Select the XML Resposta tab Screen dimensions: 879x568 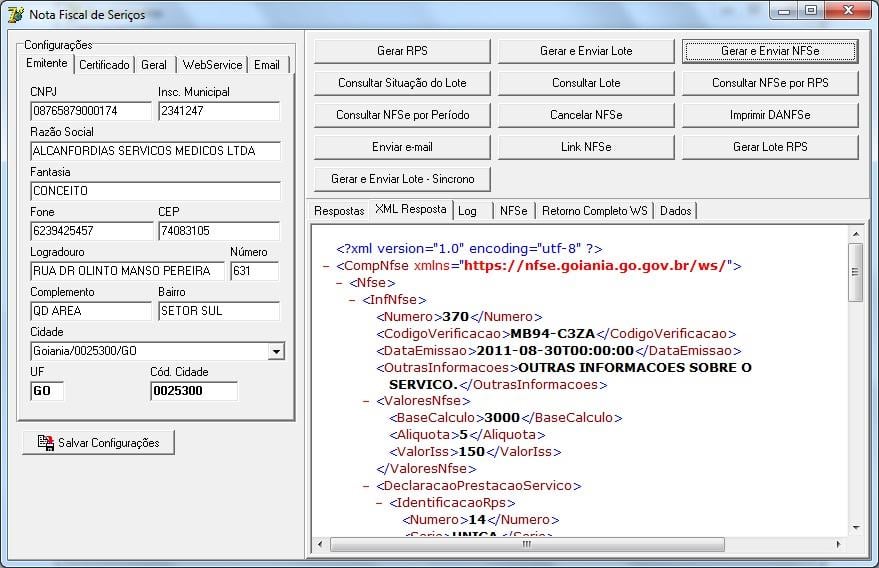point(411,209)
